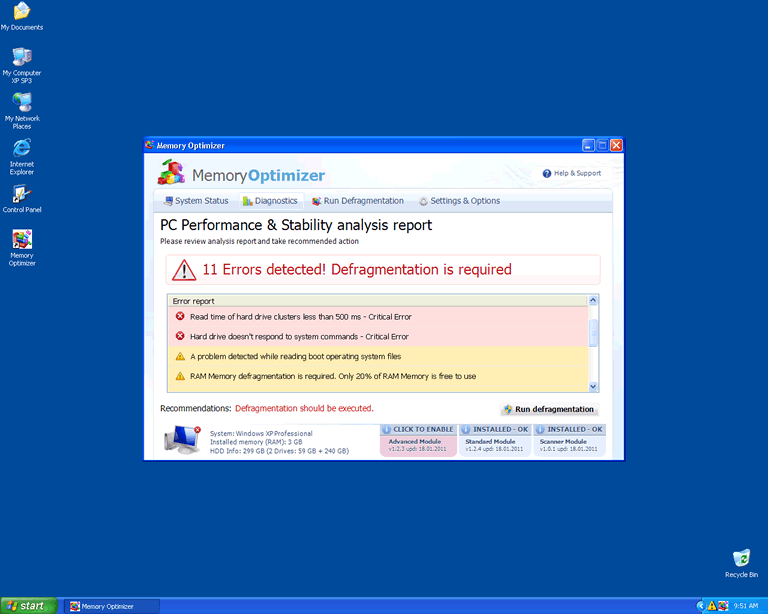Open the Settings & Options tab
The height and width of the screenshot is (614, 768).
pyautogui.click(x=459, y=201)
